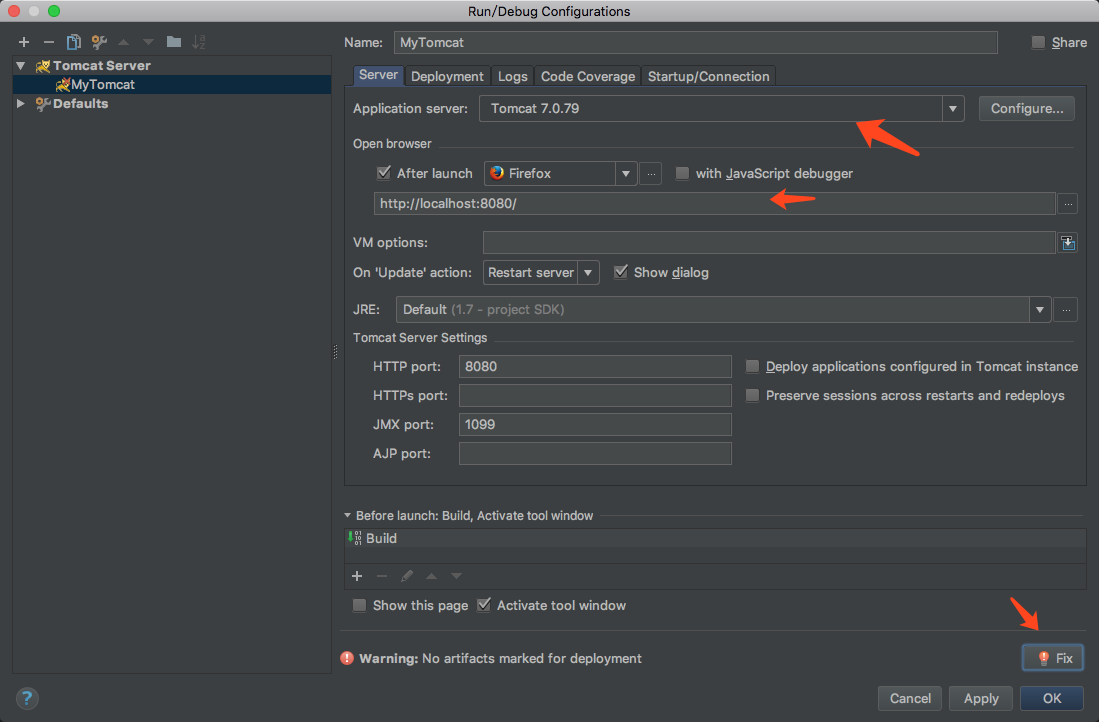This screenshot has height=722, width=1099.
Task: Click the expand VM options field icon
Action: click(1068, 243)
